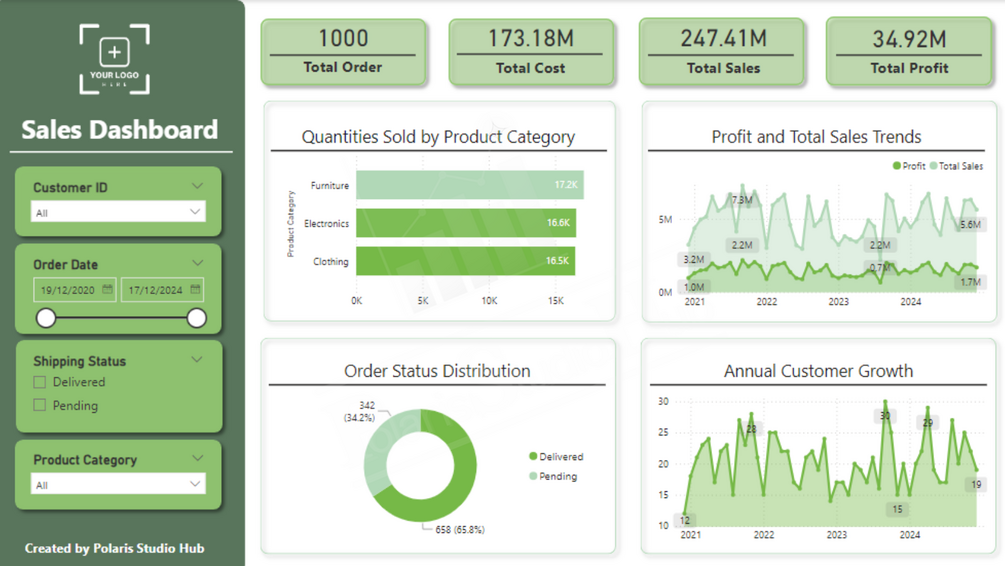Click the start date 19/12/2020 field
This screenshot has height=566, width=1005.
pos(74,290)
